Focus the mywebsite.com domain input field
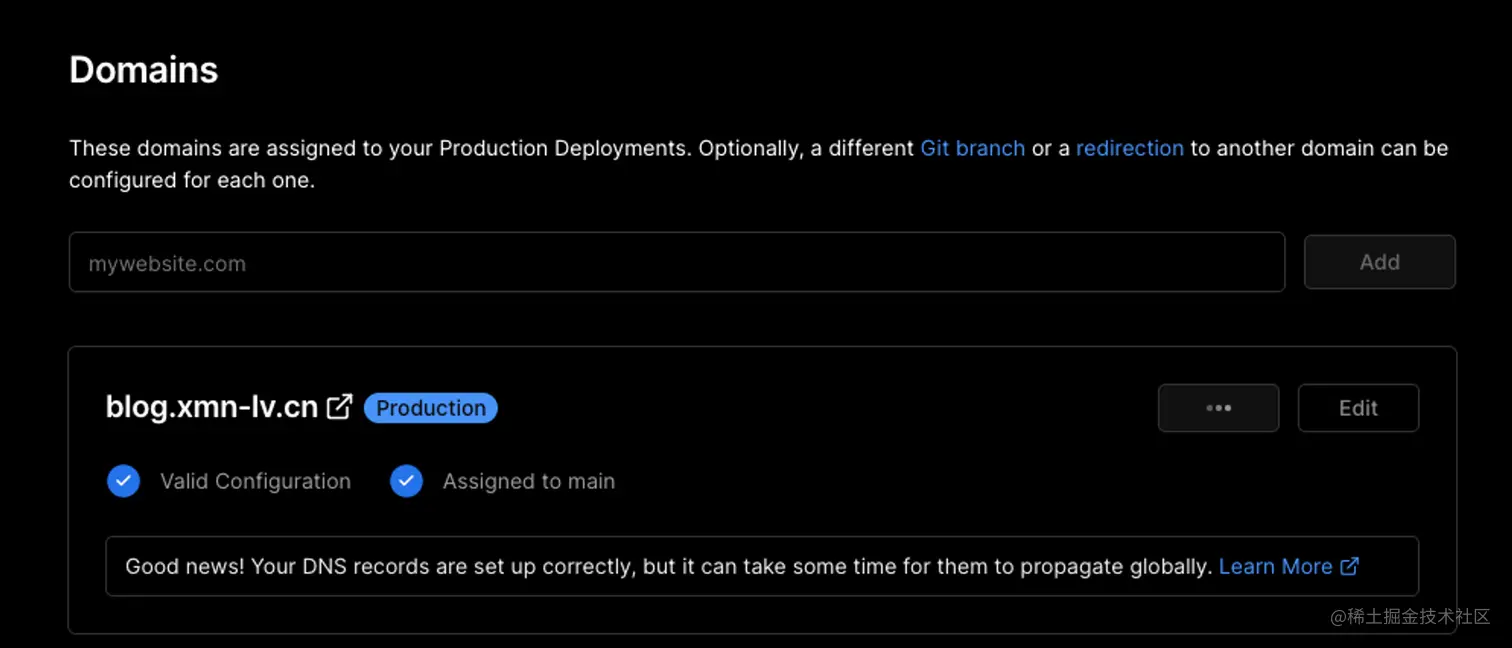Image resolution: width=1512 pixels, height=648 pixels. (x=677, y=262)
